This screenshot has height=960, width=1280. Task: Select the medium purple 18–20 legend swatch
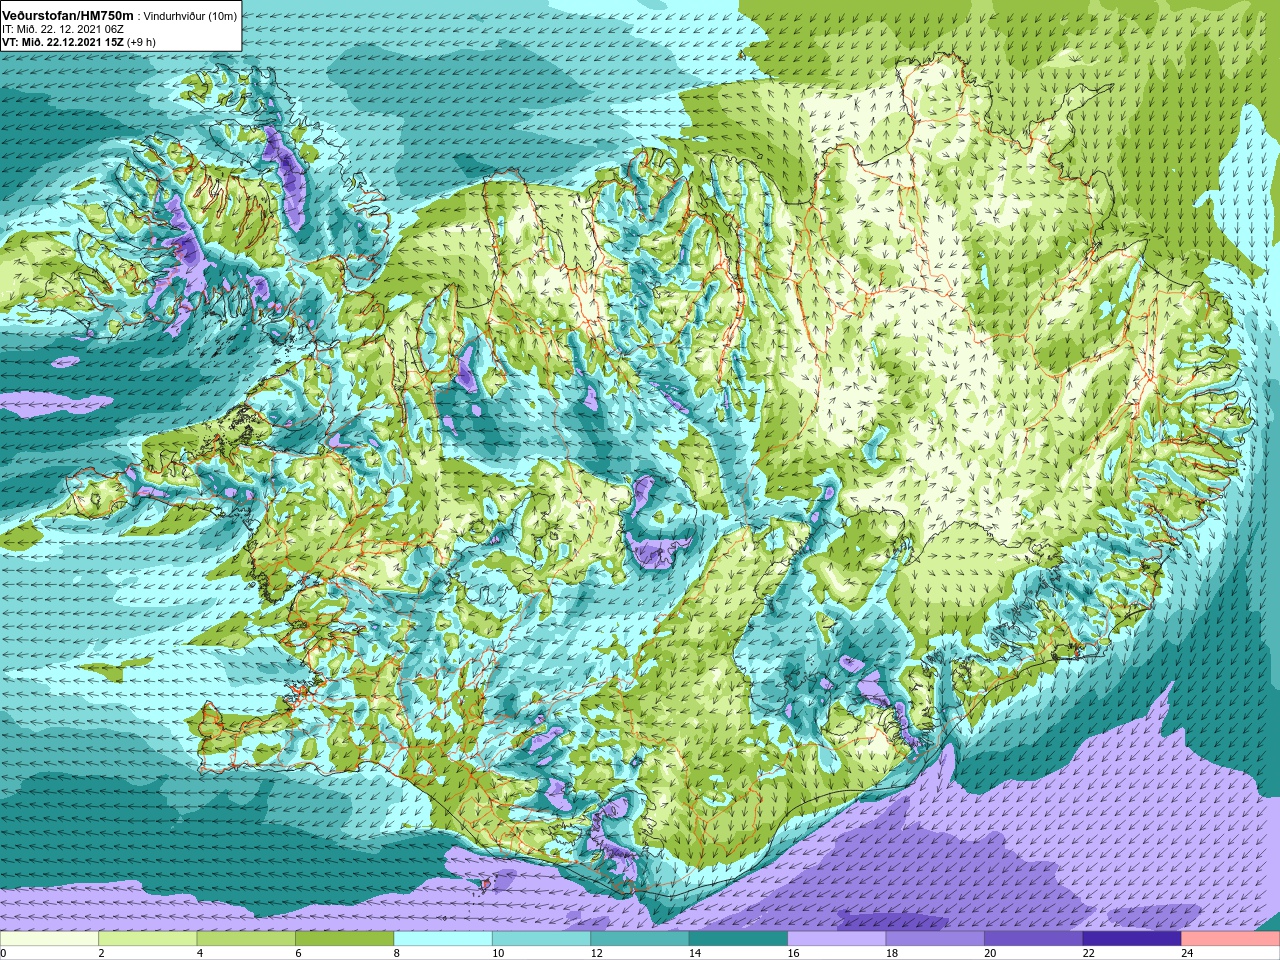point(936,939)
